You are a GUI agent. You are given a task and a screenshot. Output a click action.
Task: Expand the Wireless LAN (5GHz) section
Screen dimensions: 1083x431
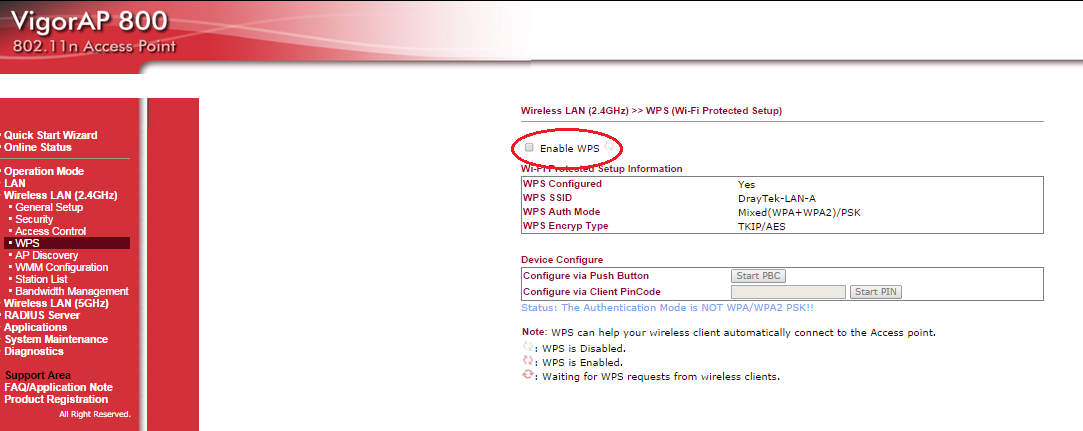pyautogui.click(x=56, y=303)
